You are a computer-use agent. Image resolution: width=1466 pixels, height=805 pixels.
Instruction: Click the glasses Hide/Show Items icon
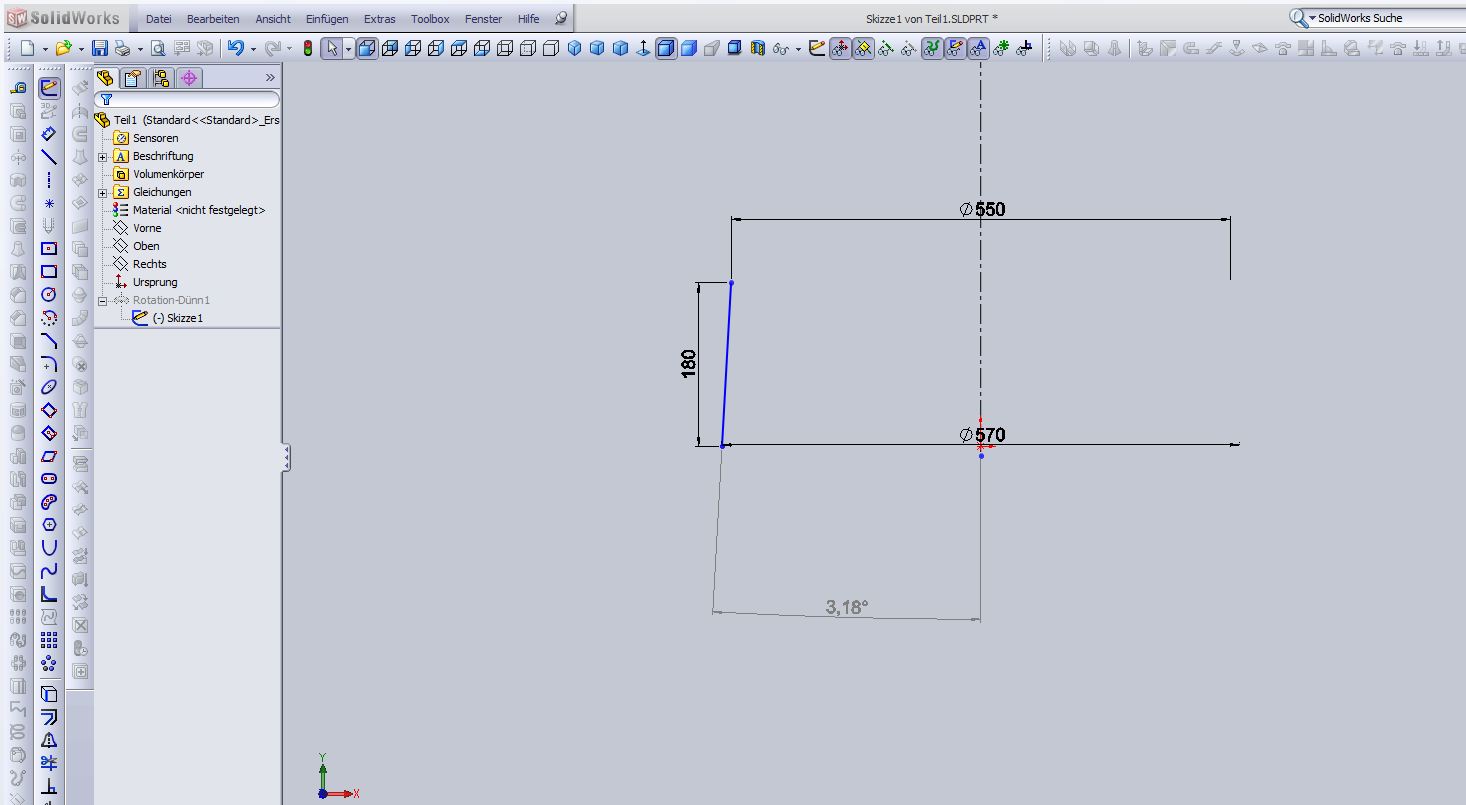pyautogui.click(x=781, y=48)
